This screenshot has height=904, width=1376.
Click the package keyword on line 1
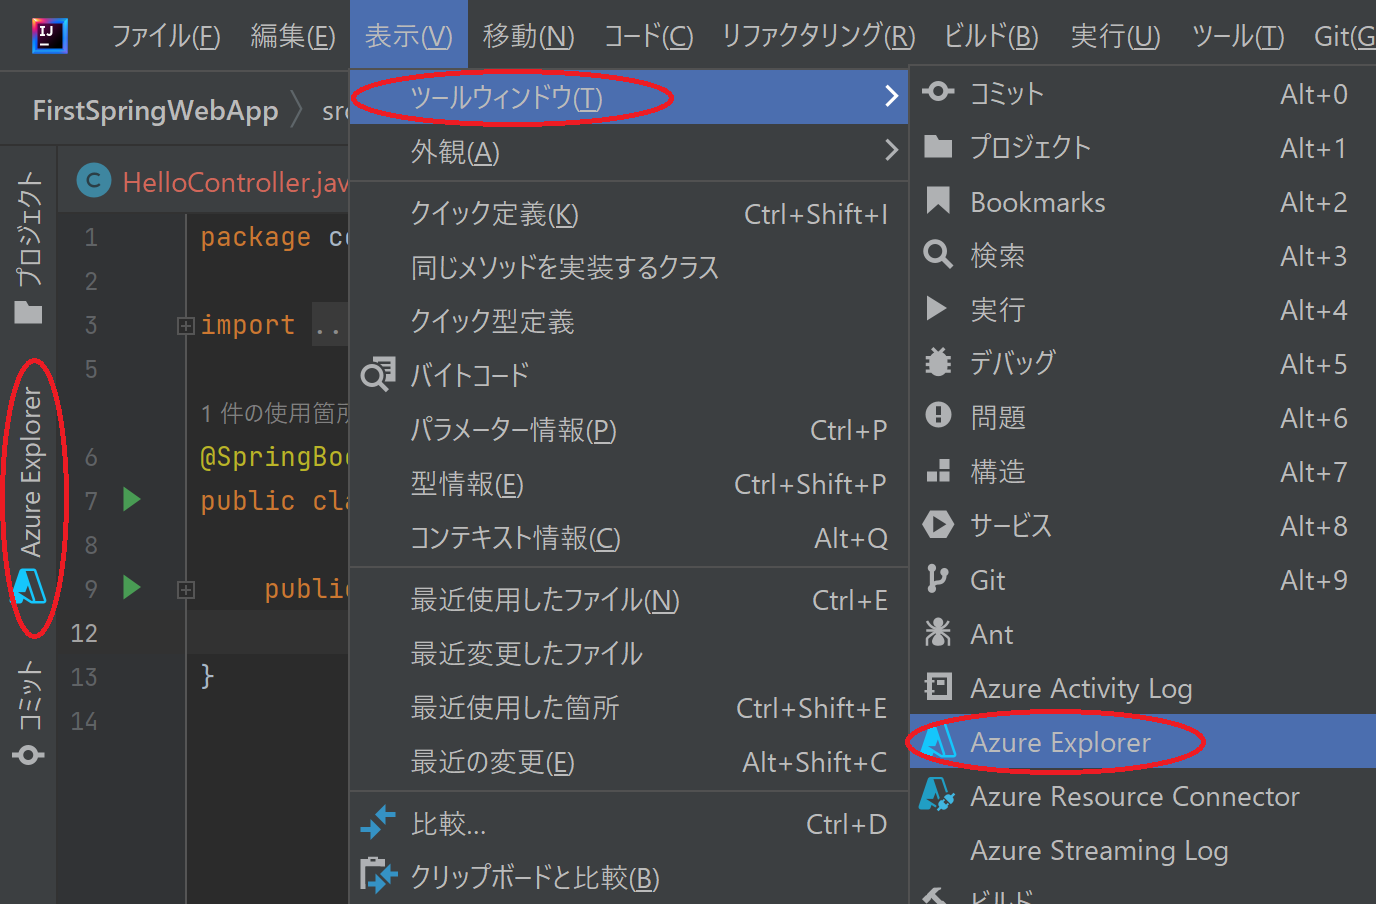[255, 237]
